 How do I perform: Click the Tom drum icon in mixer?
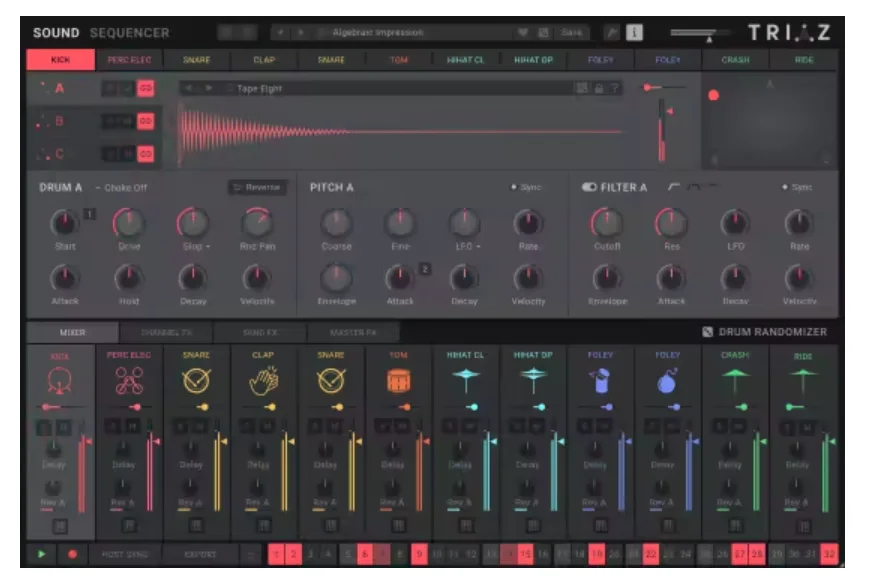398,381
